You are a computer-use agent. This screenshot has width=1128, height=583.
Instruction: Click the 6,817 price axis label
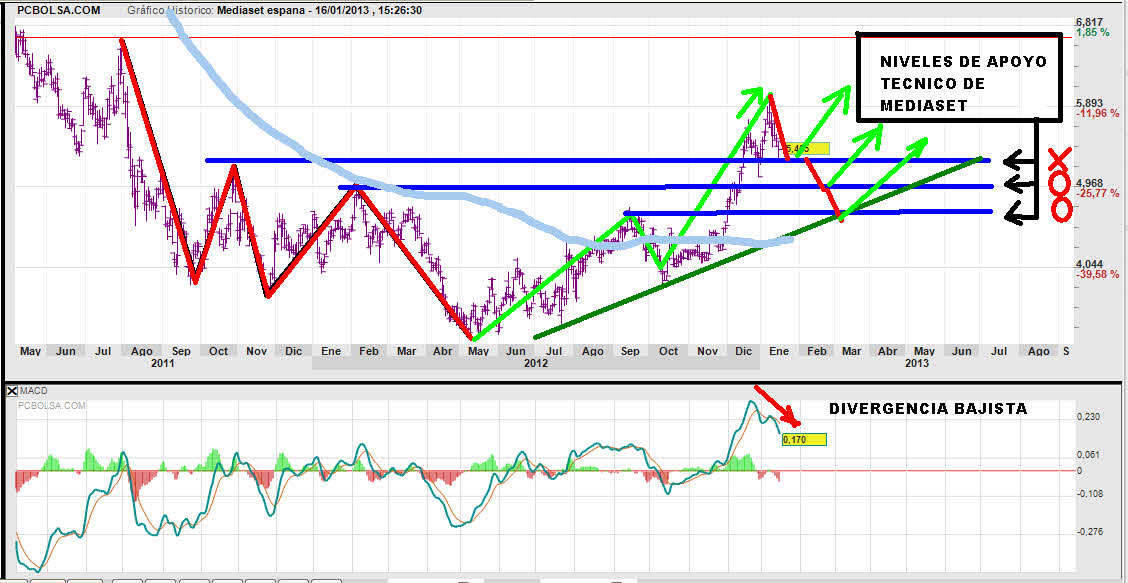coord(1089,22)
